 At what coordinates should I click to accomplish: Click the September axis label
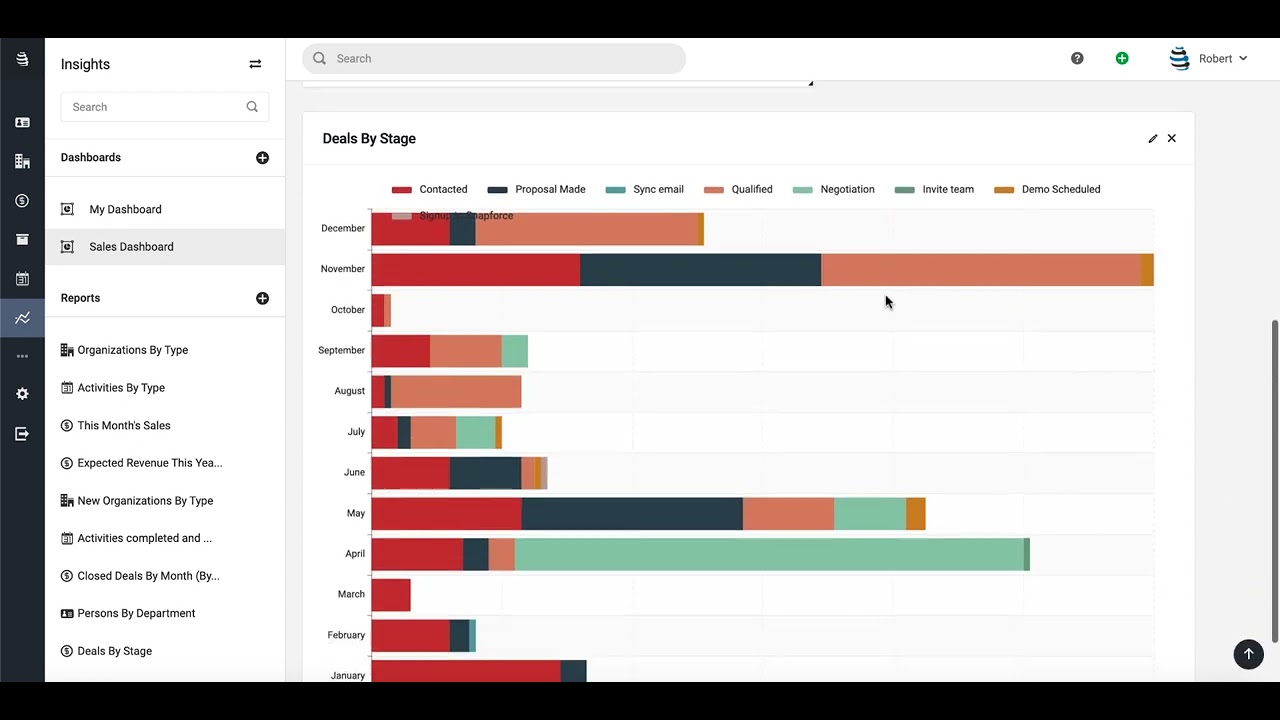click(x=342, y=351)
